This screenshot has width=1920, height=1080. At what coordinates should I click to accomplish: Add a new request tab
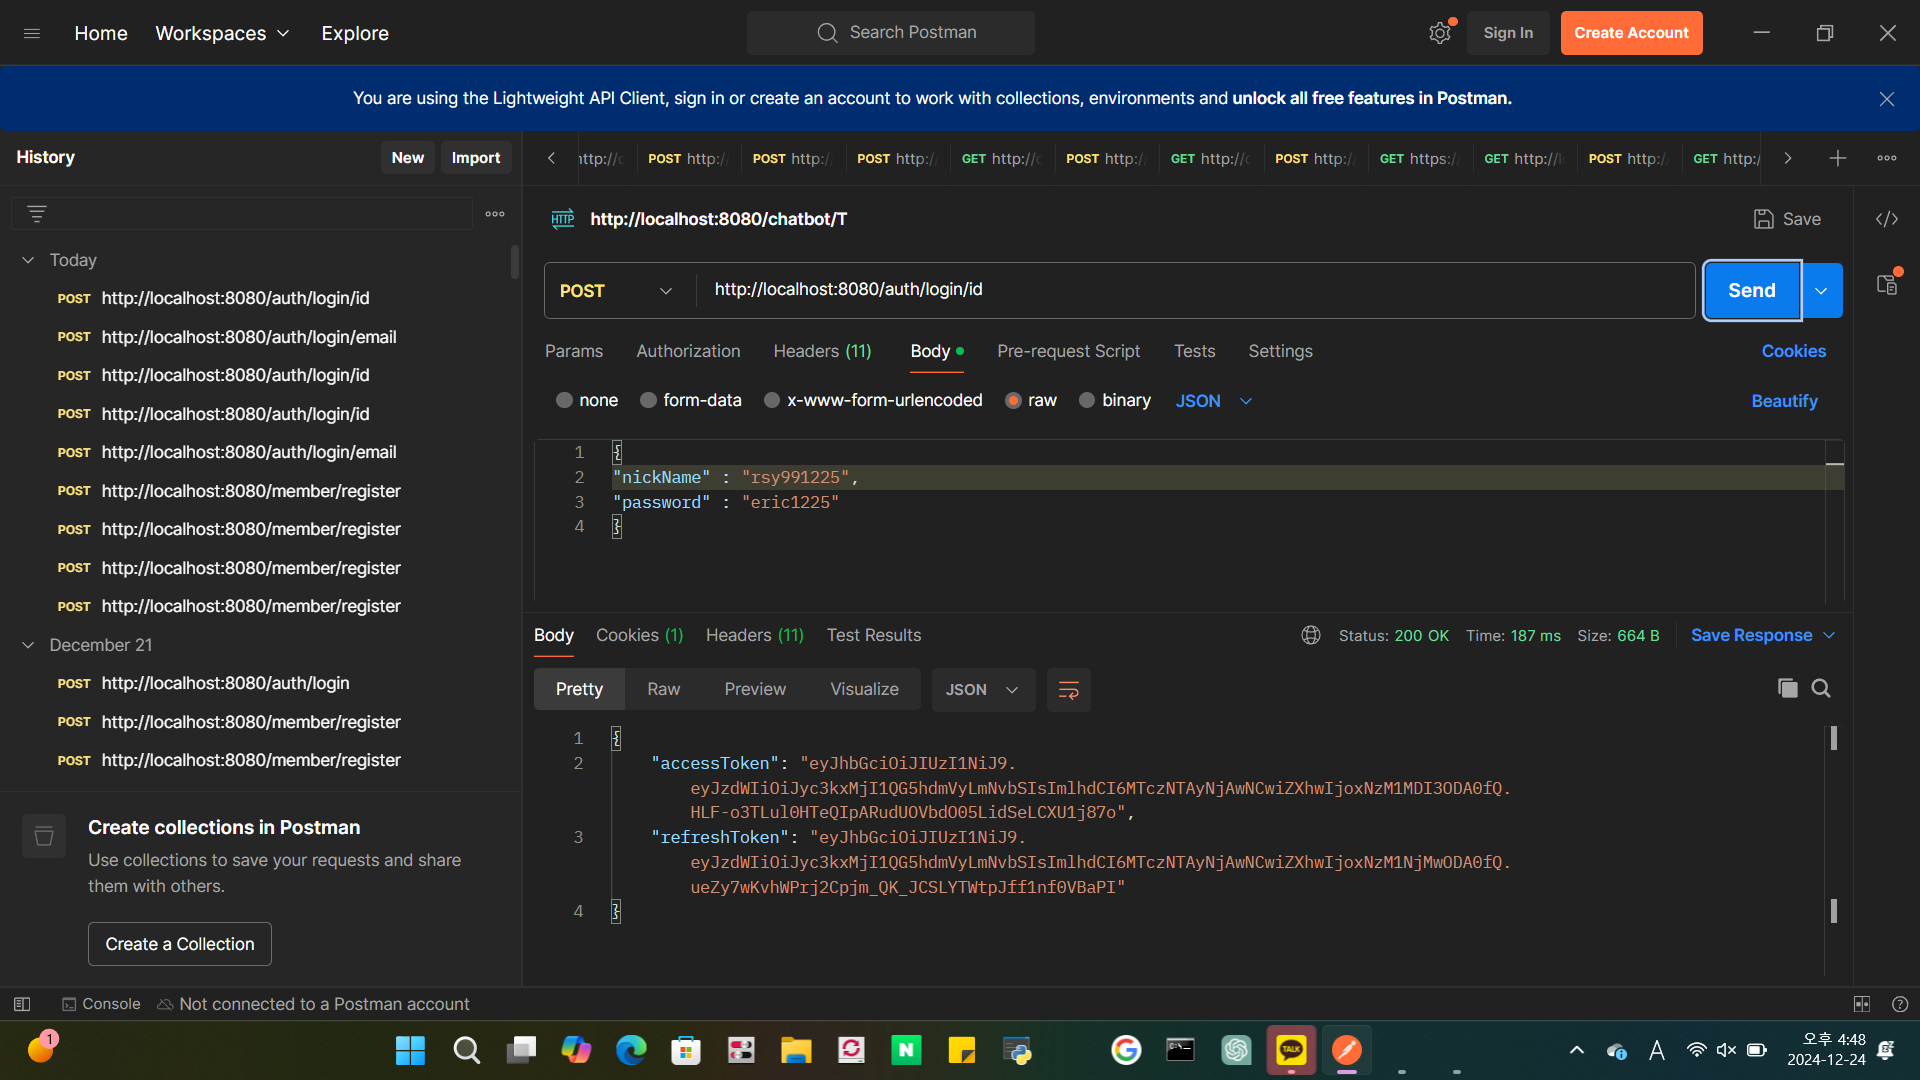tap(1838, 158)
